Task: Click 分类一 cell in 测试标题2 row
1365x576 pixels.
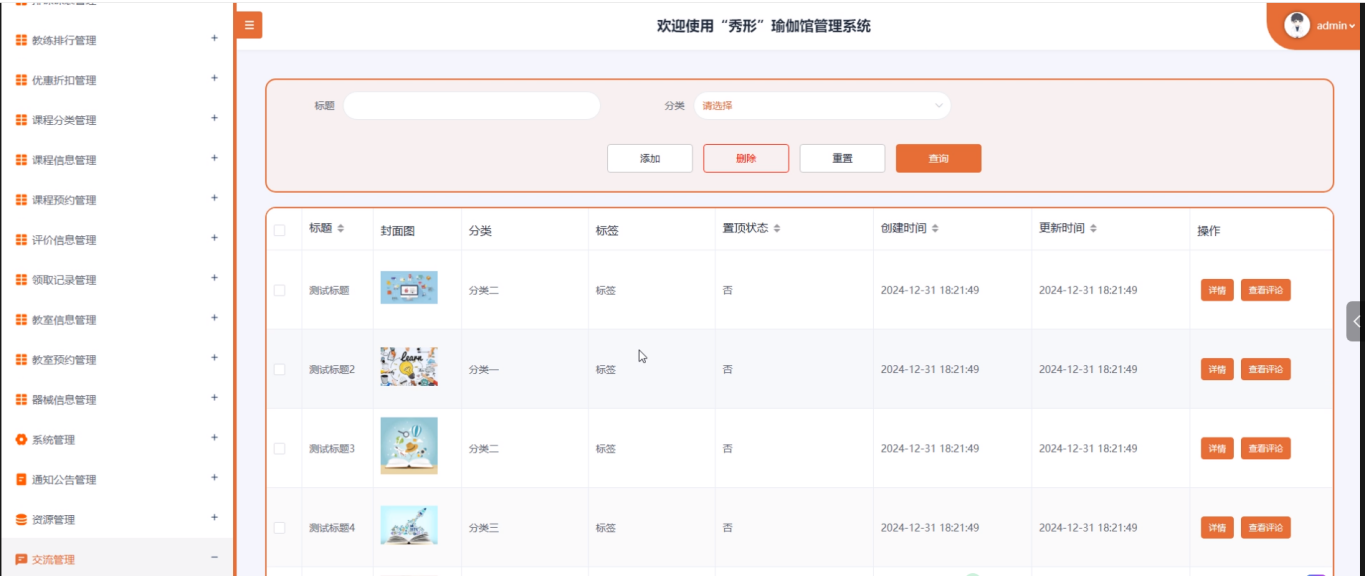Action: pos(484,369)
